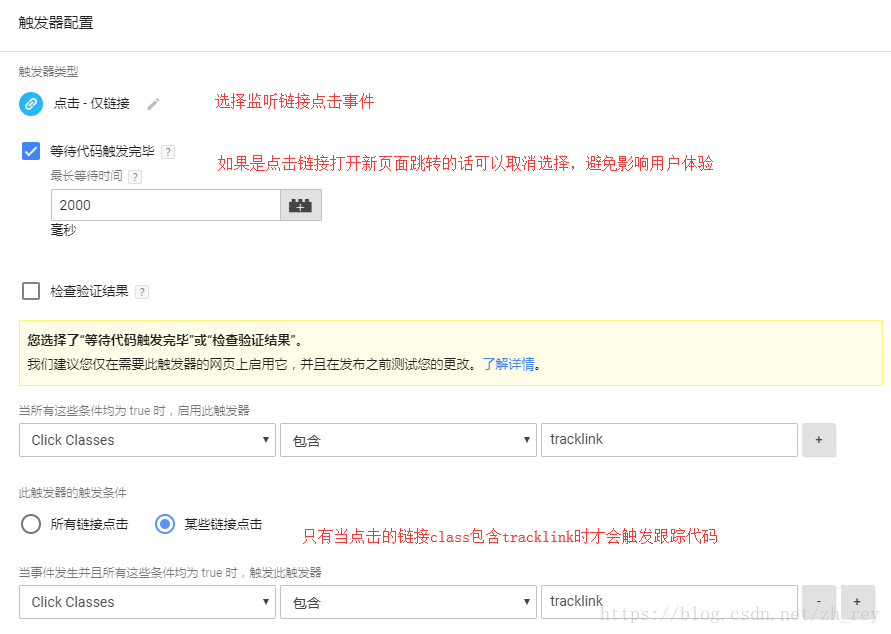Viewport: 891px width, 634px height.
Task: Open Click Classes dropdown in fire-trigger condition
Action: 147,602
